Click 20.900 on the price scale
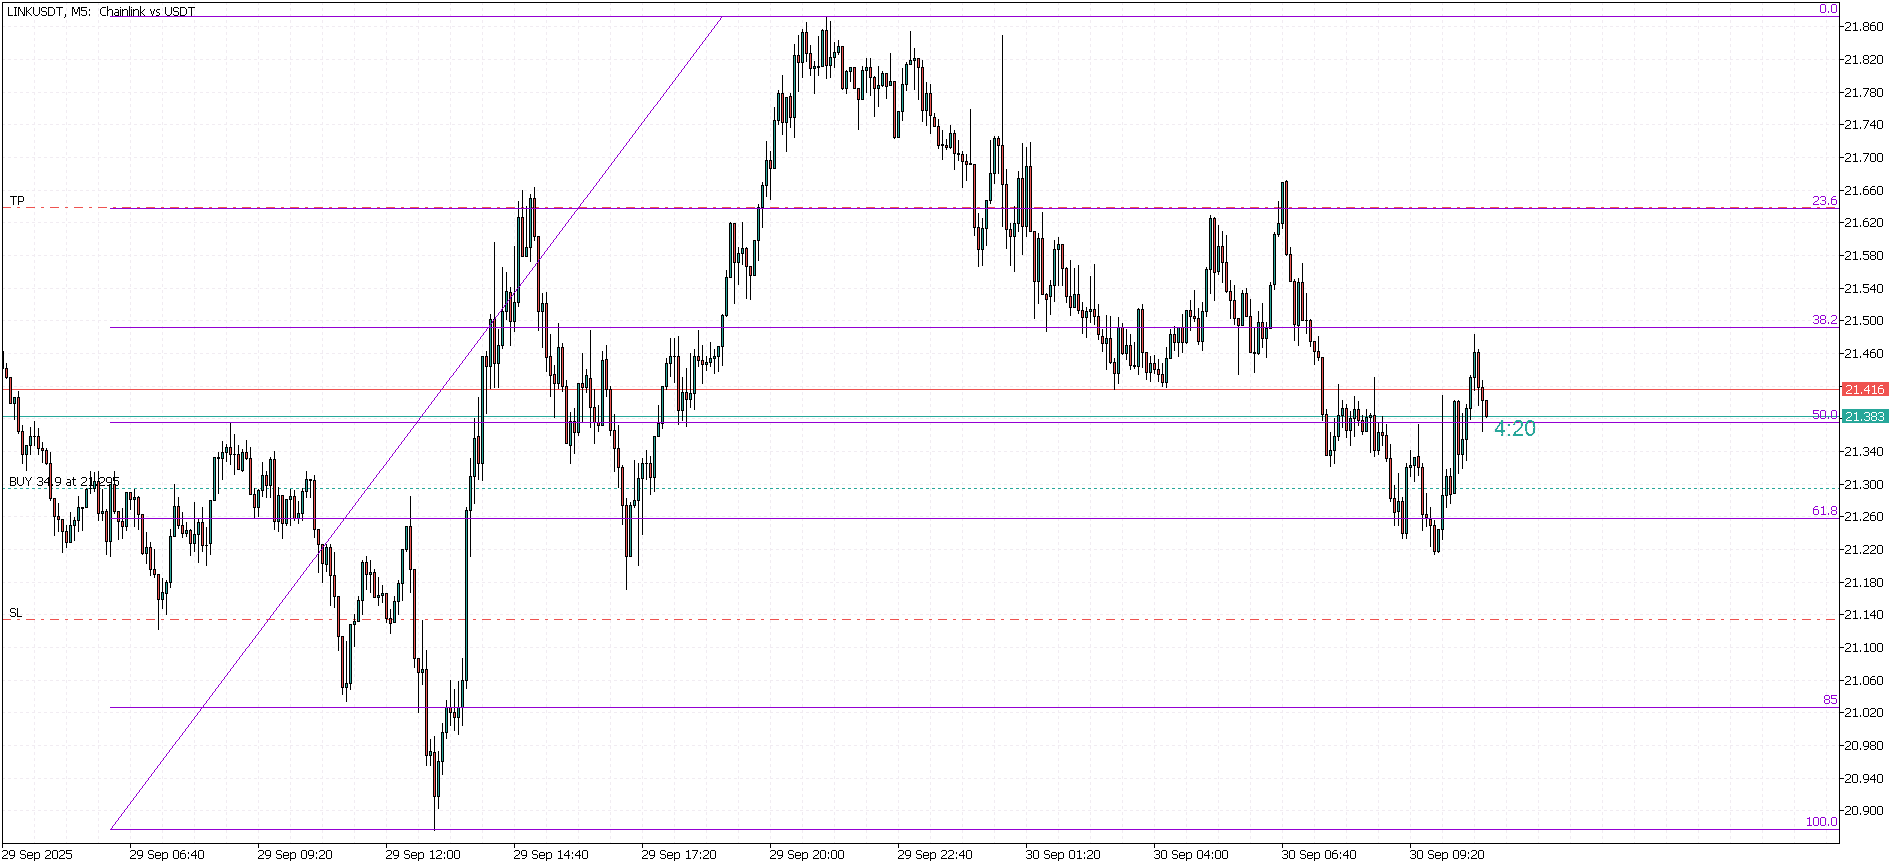 pyautogui.click(x=1863, y=811)
